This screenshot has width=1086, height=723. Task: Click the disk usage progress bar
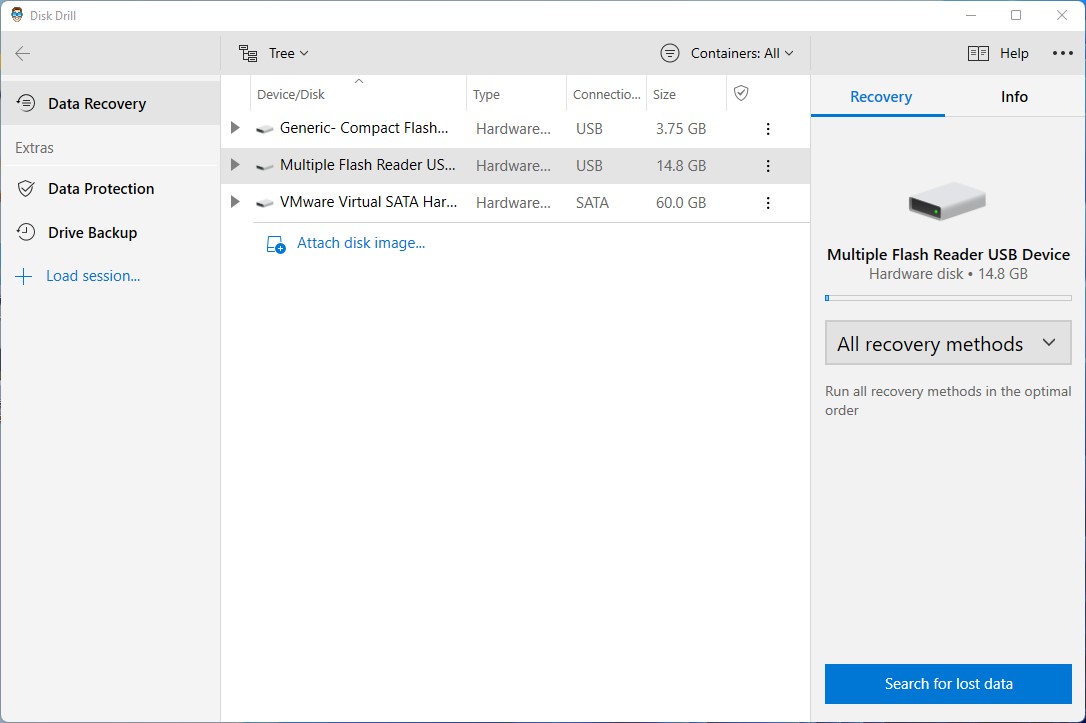[948, 298]
